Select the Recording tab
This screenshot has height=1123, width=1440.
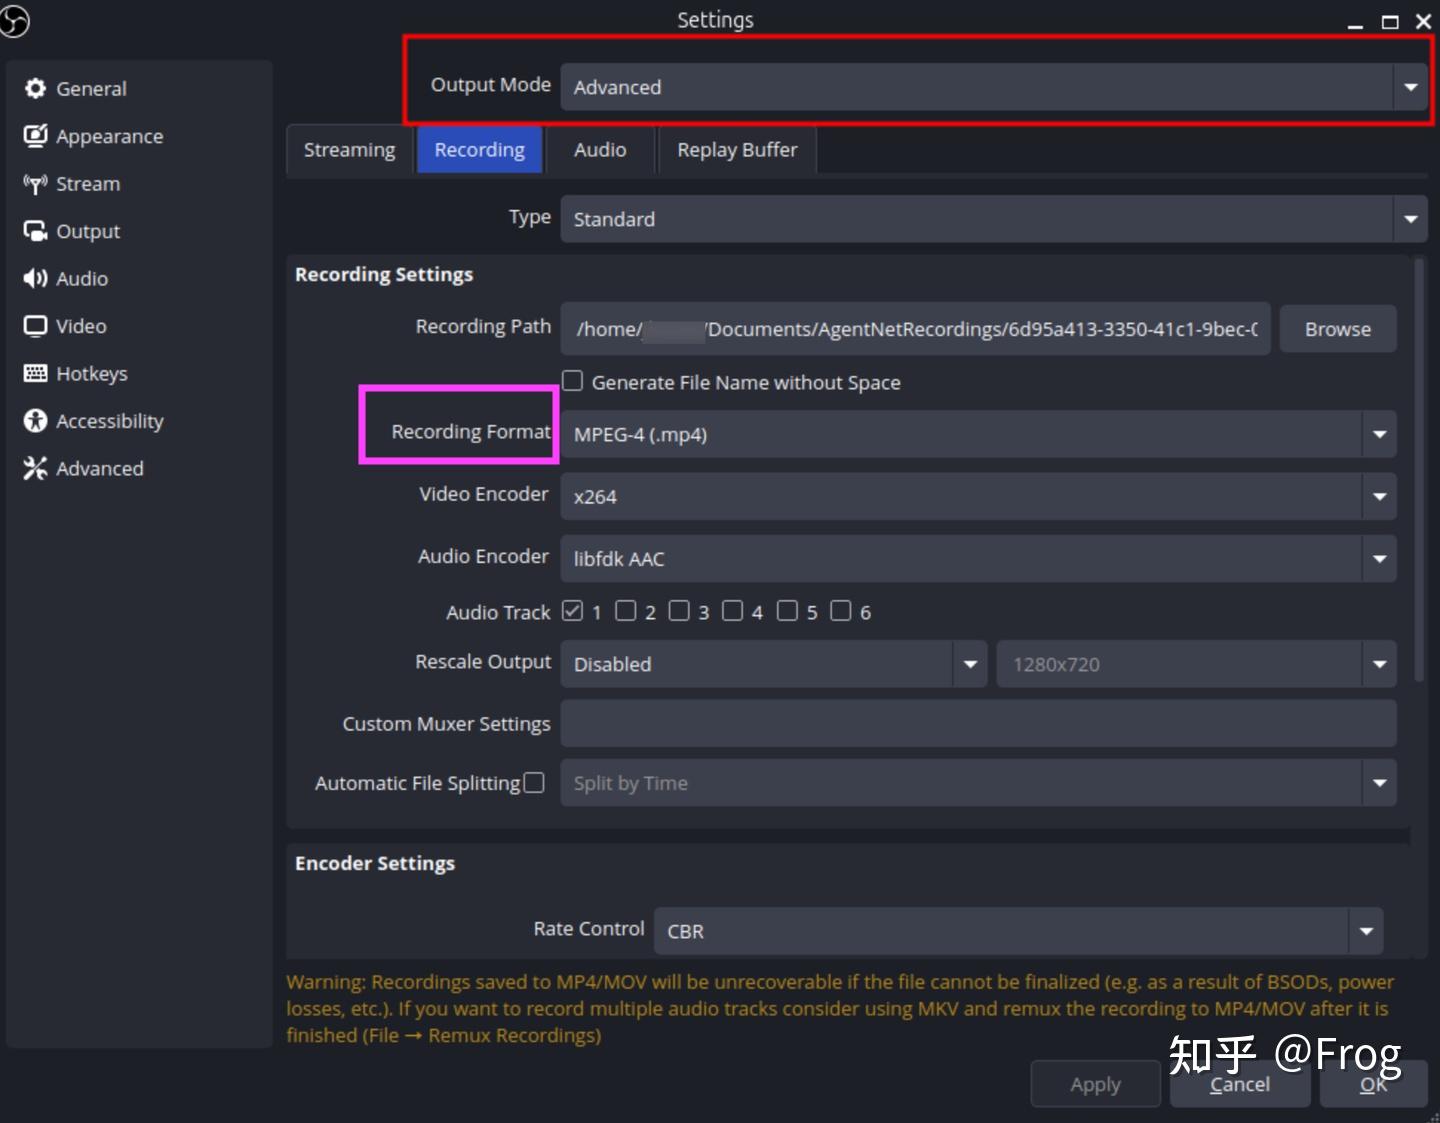480,150
